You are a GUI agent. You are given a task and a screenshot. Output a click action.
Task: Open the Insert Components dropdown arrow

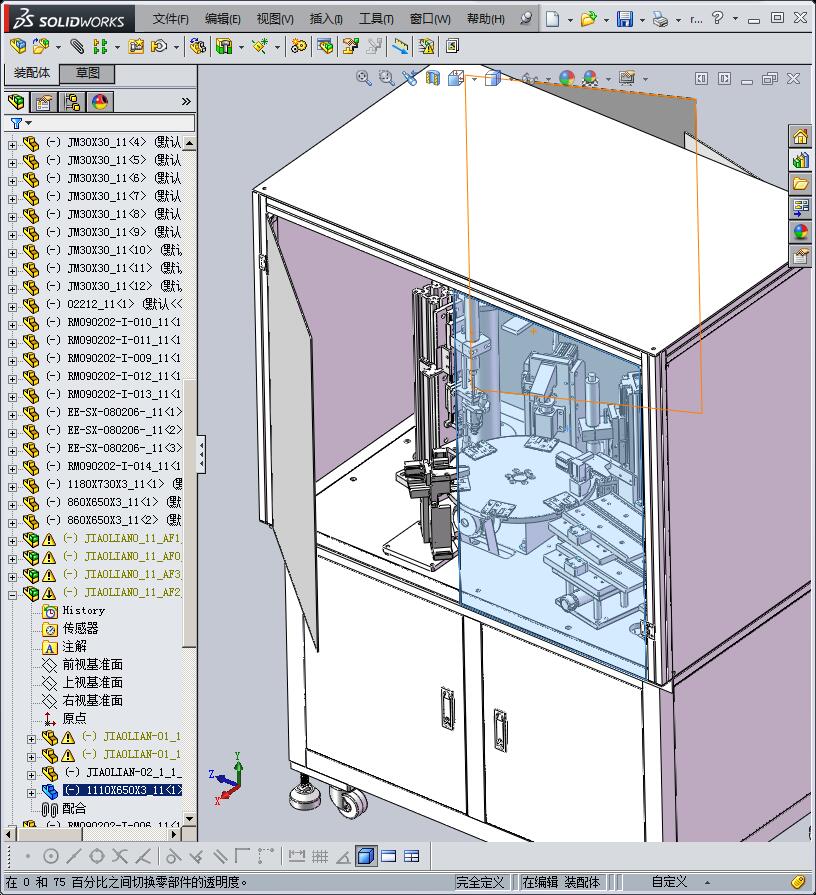[x=58, y=47]
